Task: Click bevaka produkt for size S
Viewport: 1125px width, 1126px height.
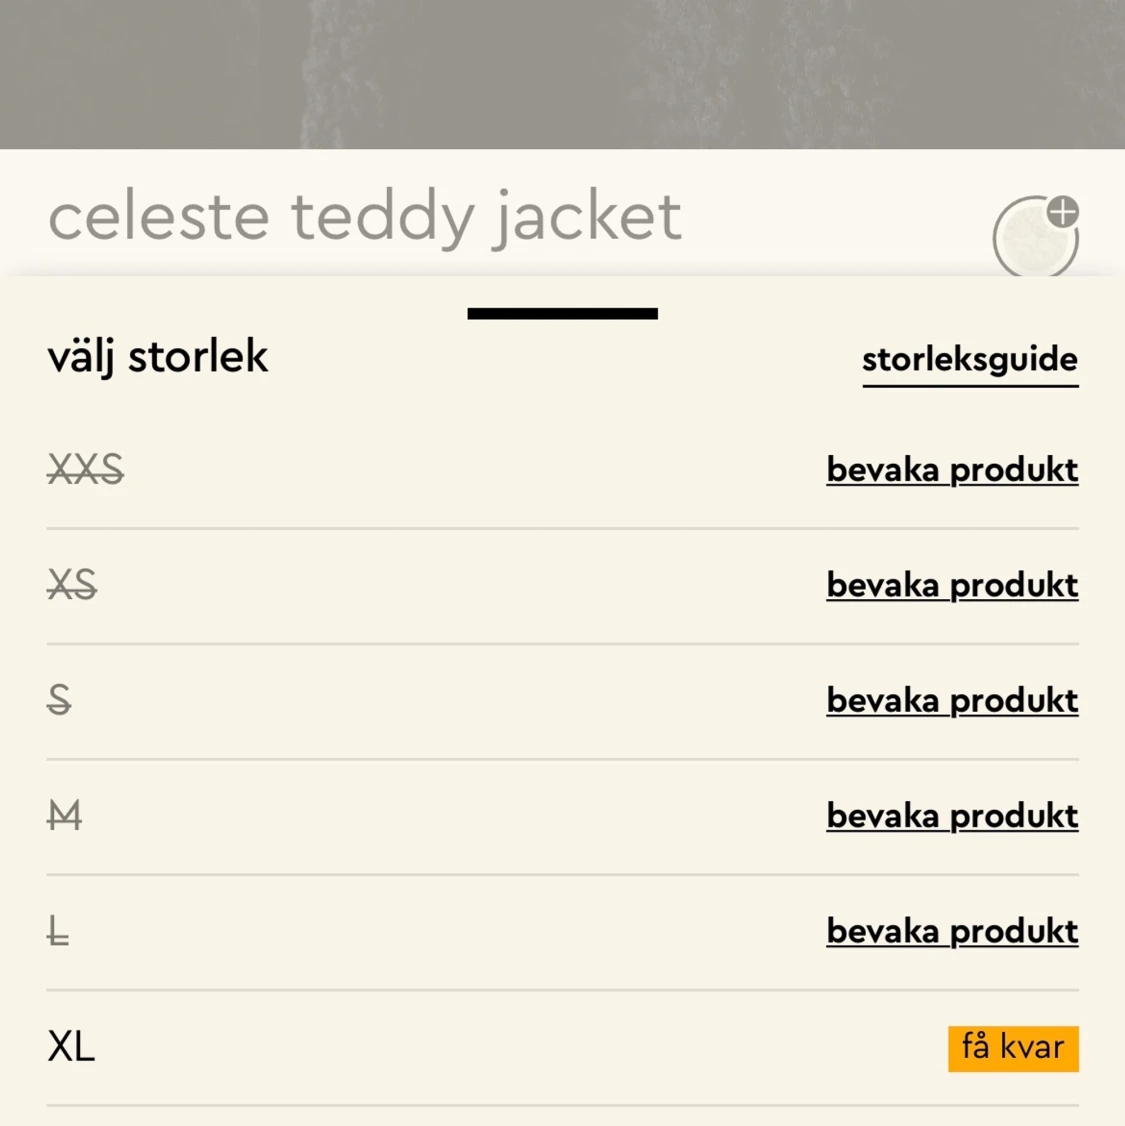Action: click(952, 701)
